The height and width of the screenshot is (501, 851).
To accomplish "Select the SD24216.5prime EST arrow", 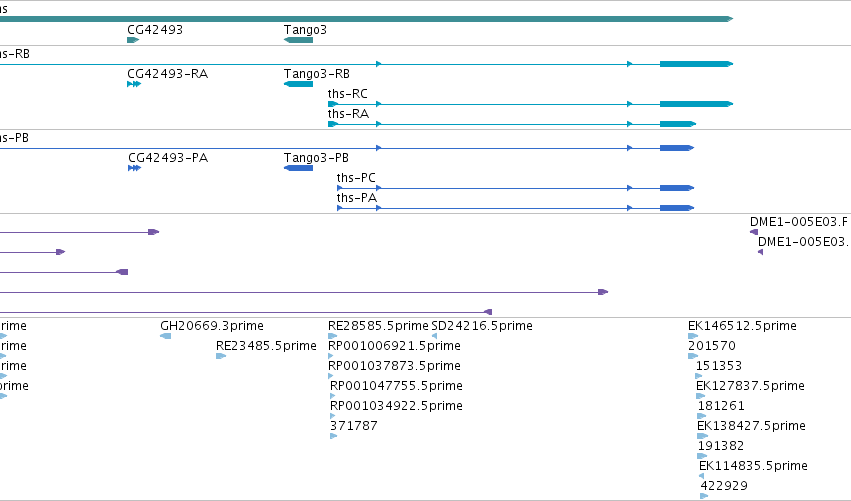I will pyautogui.click(x=434, y=336).
